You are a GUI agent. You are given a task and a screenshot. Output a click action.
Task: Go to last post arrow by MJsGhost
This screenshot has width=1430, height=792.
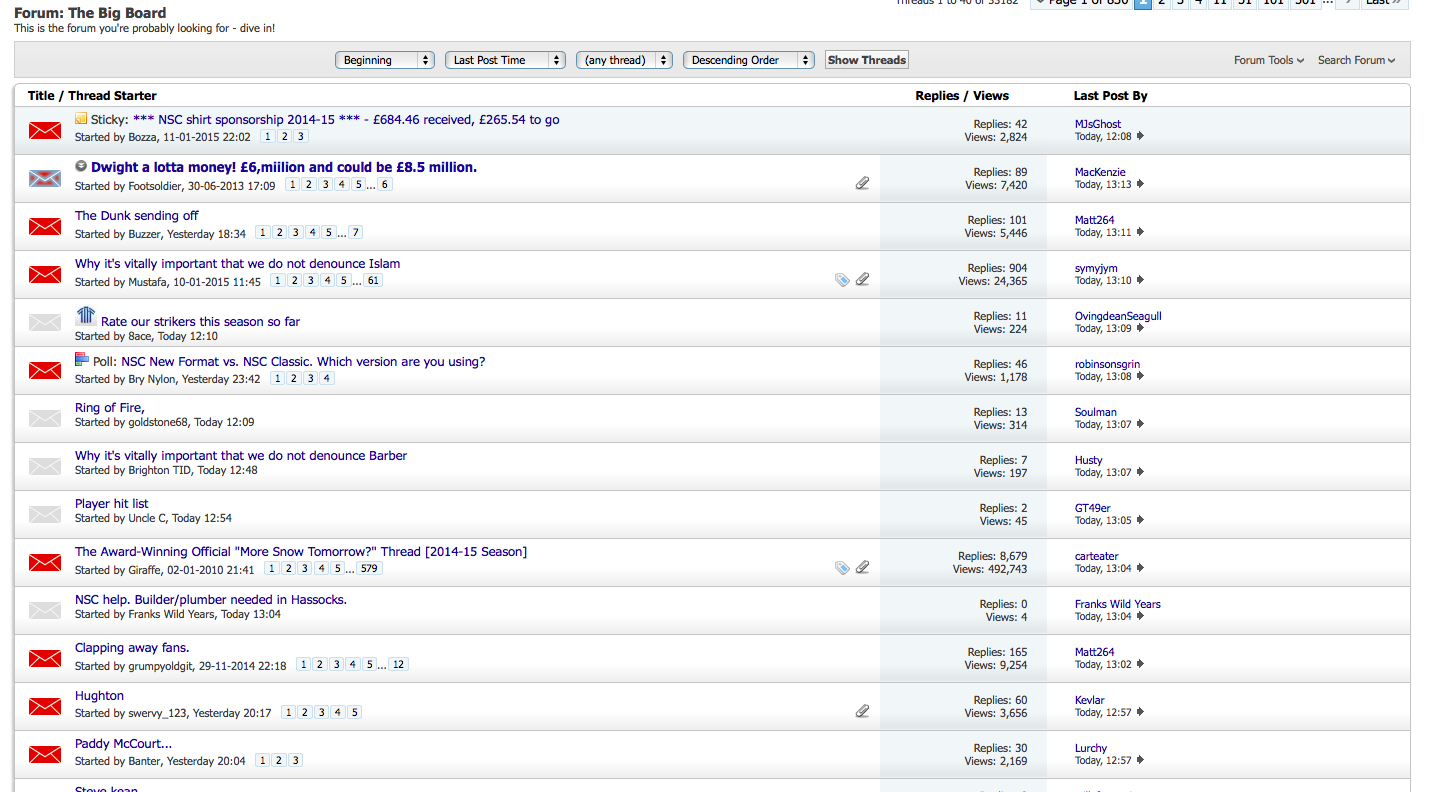point(1140,136)
